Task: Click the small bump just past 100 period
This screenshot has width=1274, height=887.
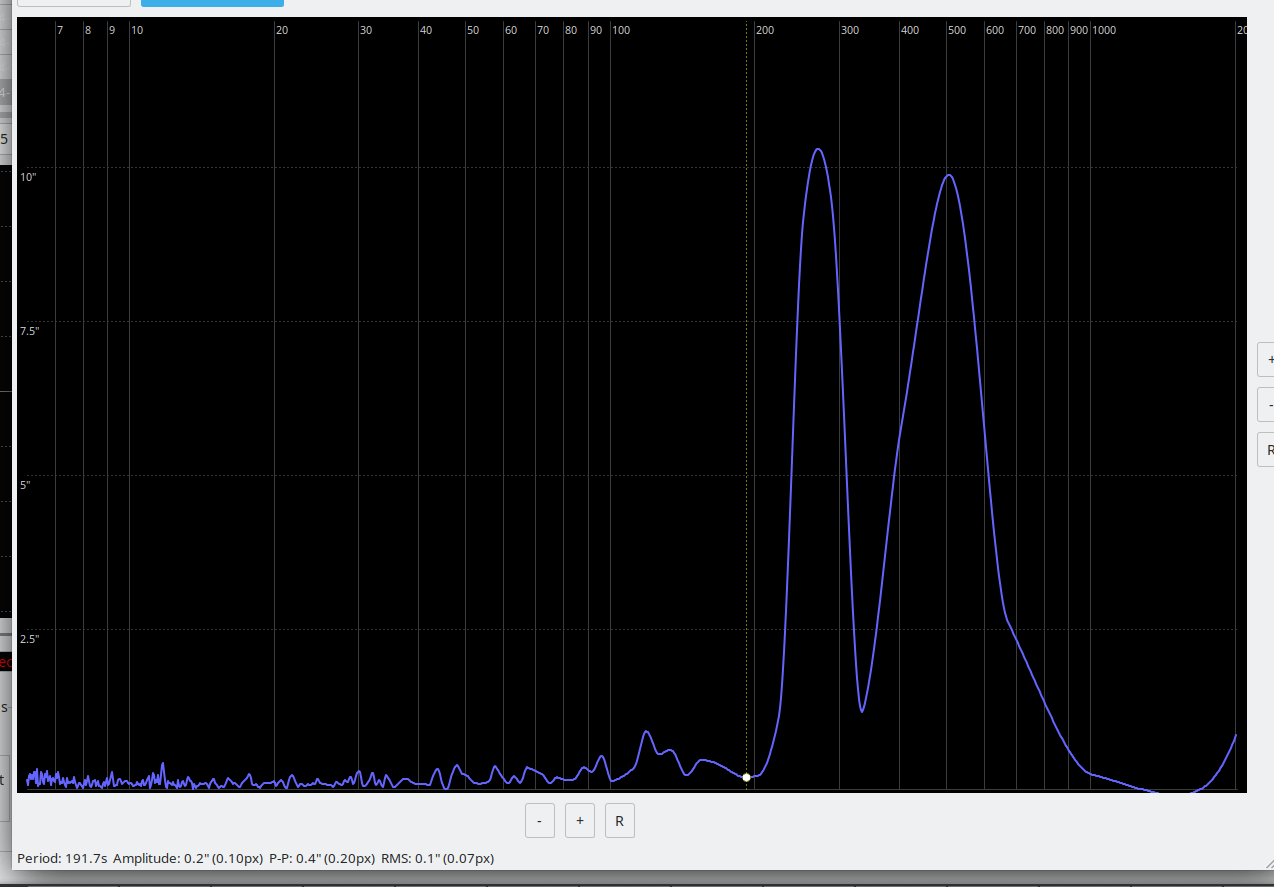Action: pos(646,732)
